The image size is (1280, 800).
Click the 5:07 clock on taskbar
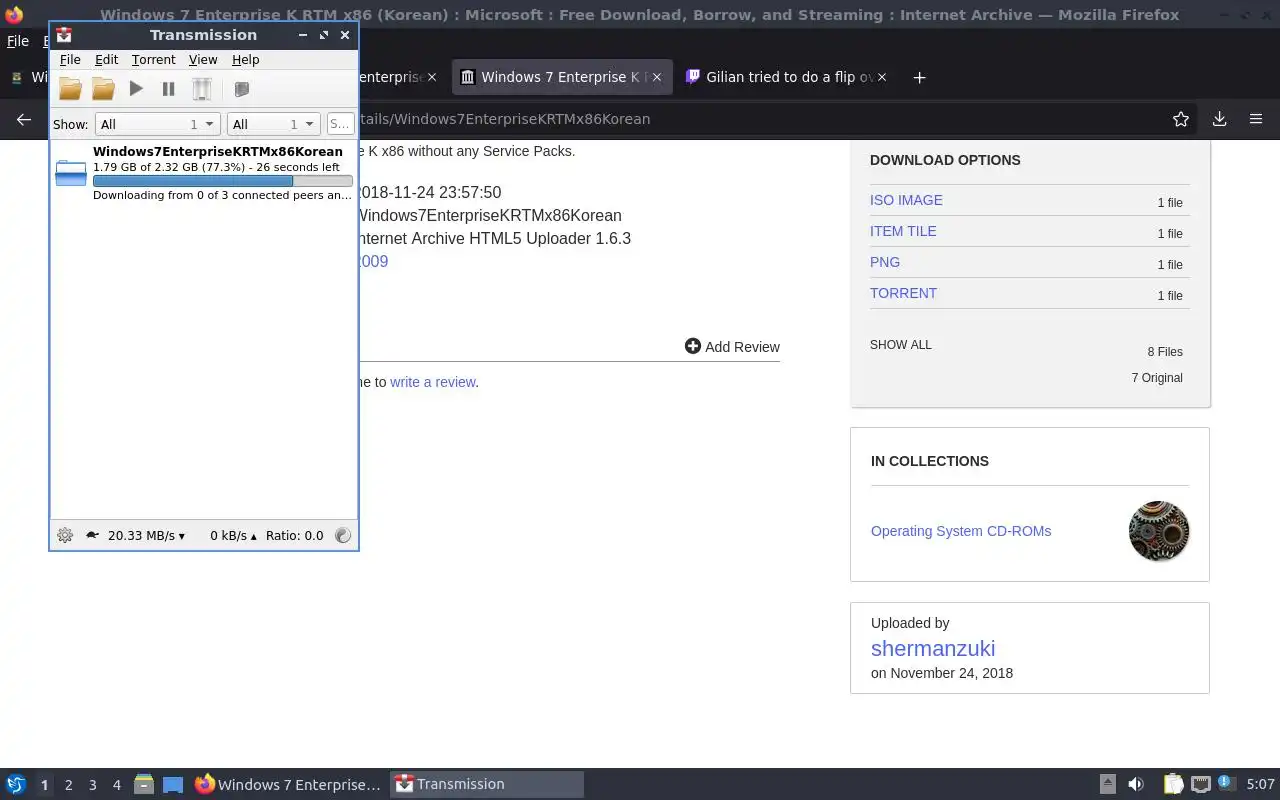tap(1260, 785)
